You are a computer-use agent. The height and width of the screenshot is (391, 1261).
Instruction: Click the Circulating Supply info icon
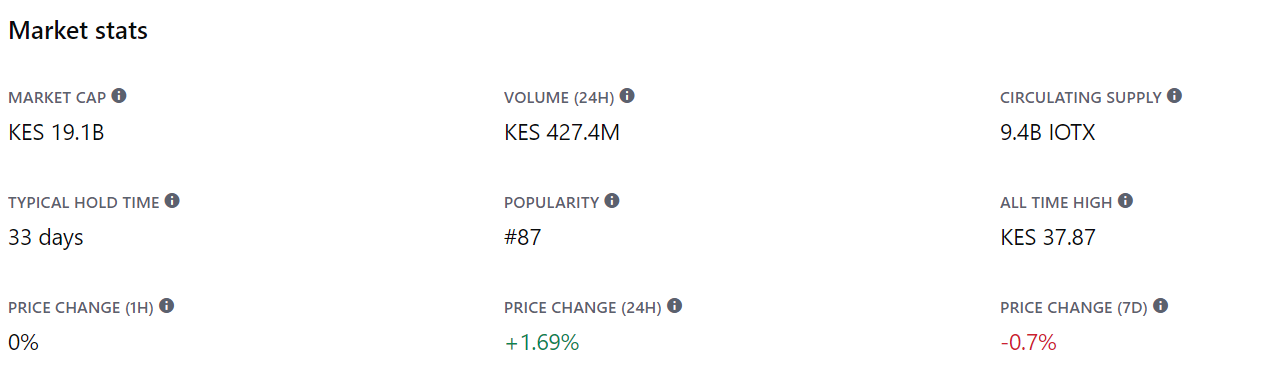1174,96
